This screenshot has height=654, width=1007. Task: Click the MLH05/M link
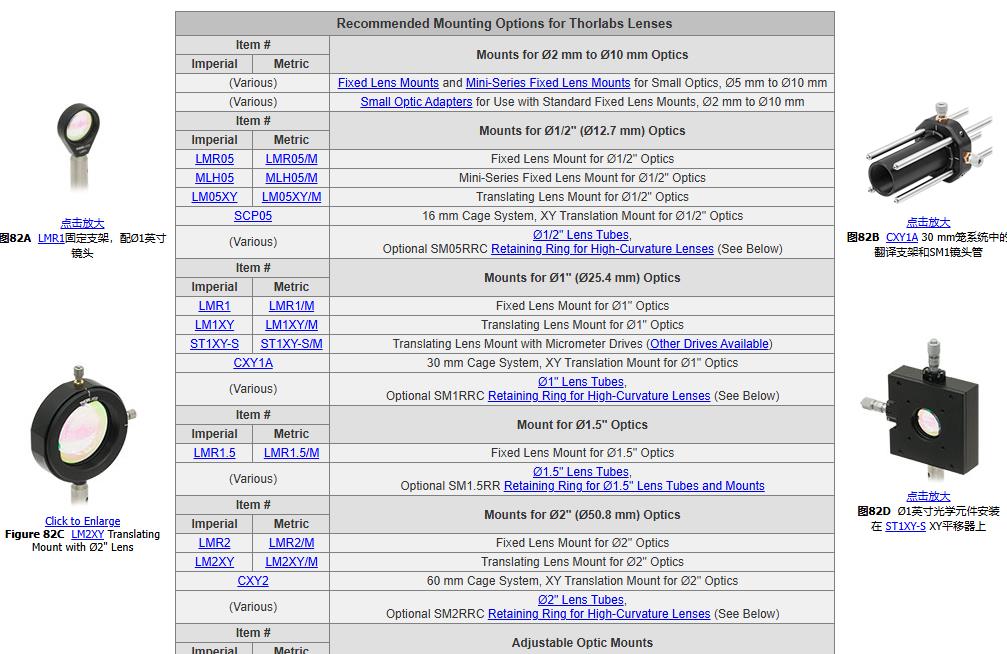[291, 178]
